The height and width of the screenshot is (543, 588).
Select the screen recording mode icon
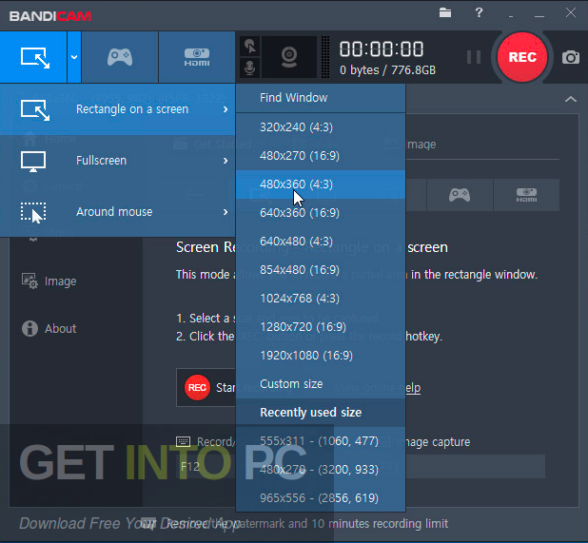pos(34,57)
